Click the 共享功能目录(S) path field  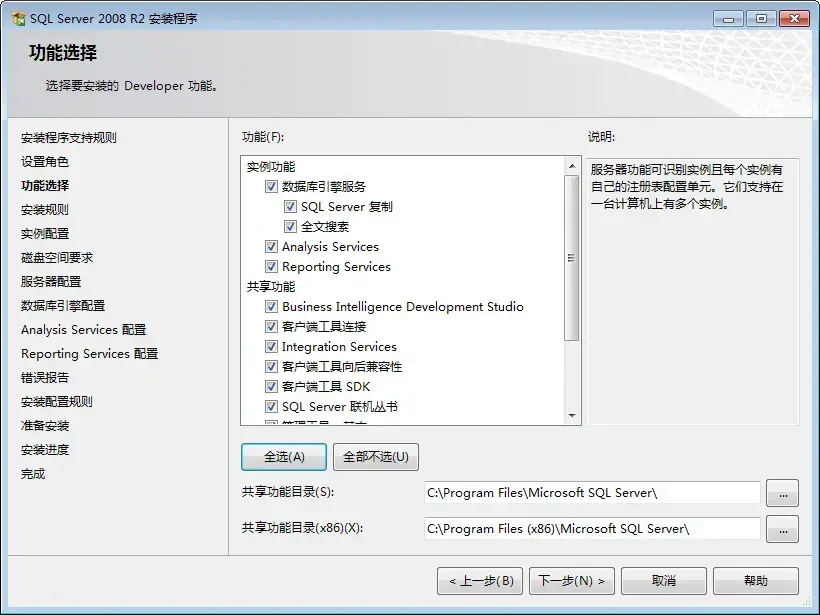(592, 493)
